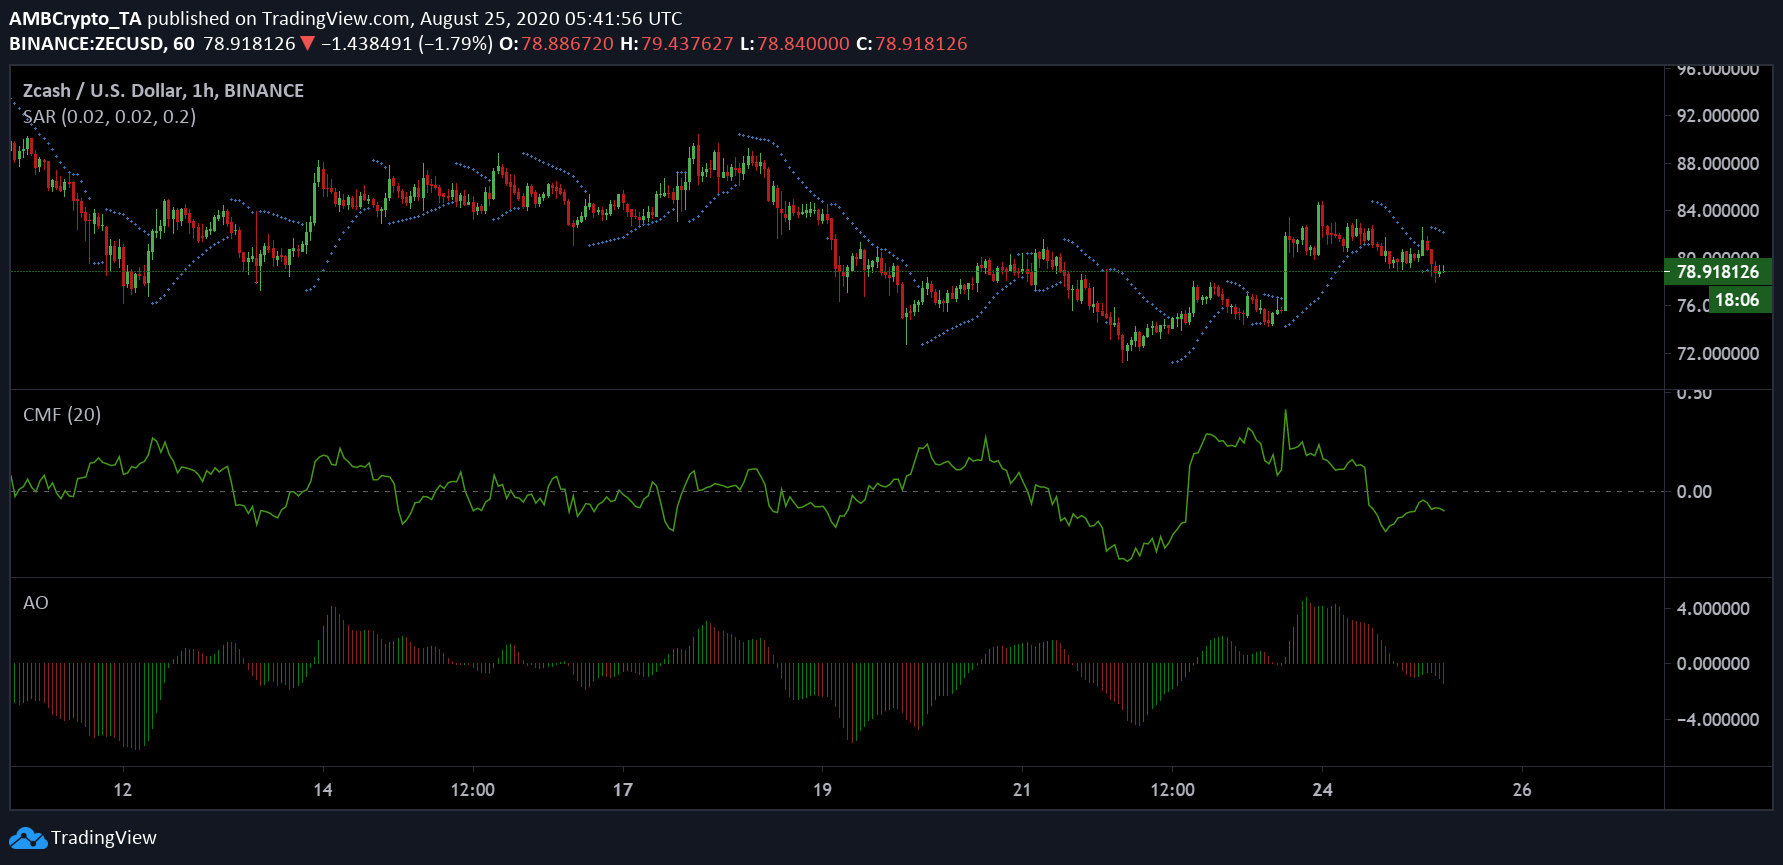Select the 19 date marker on time axis
1783x865 pixels.
pos(822,790)
